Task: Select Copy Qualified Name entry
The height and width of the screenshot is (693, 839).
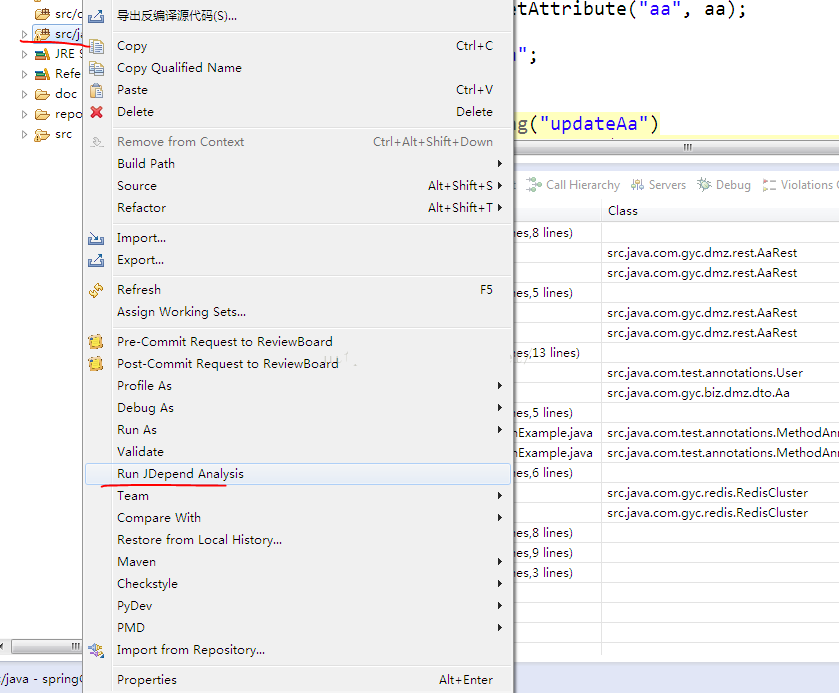Action: click(x=298, y=68)
